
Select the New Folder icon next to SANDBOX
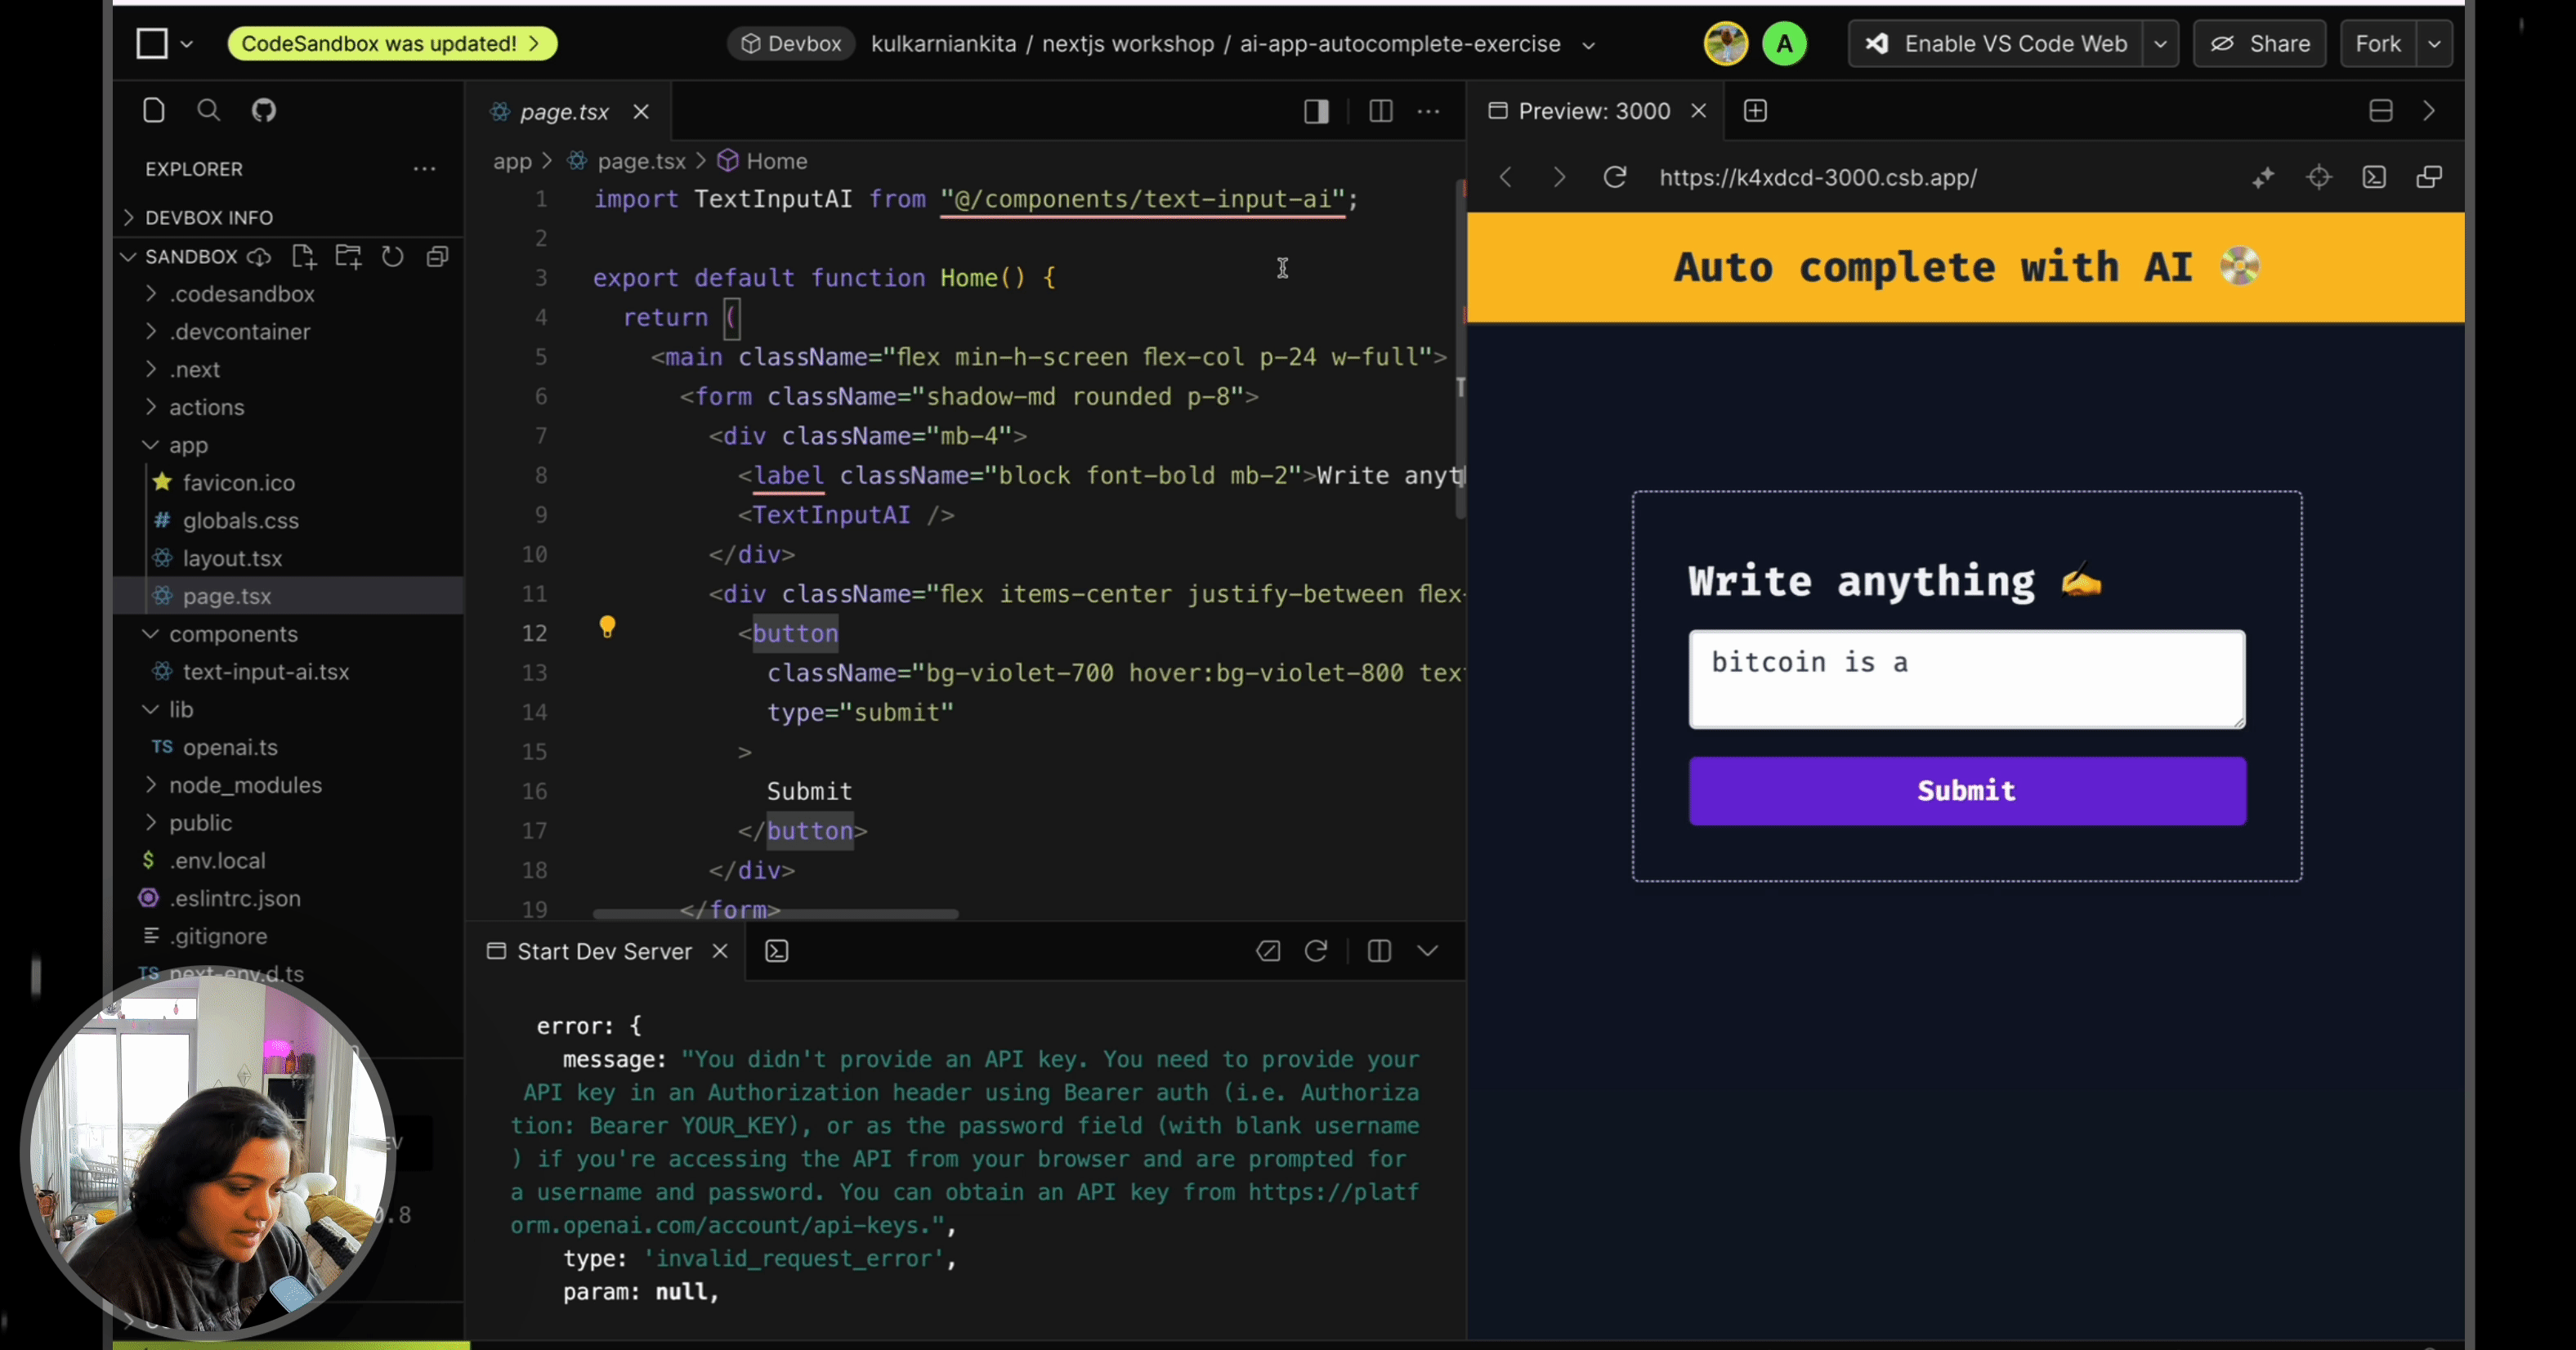click(x=348, y=256)
